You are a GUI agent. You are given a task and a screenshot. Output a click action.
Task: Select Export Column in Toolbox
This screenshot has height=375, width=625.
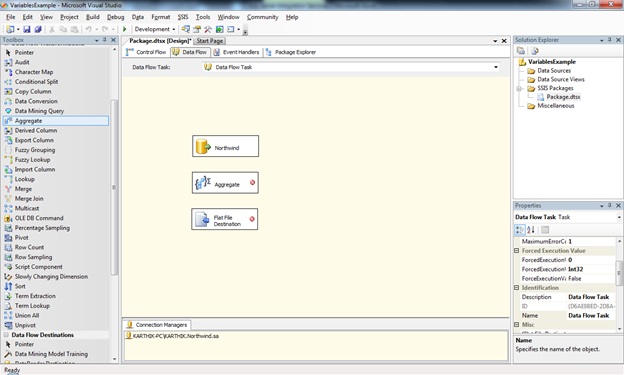coord(34,140)
